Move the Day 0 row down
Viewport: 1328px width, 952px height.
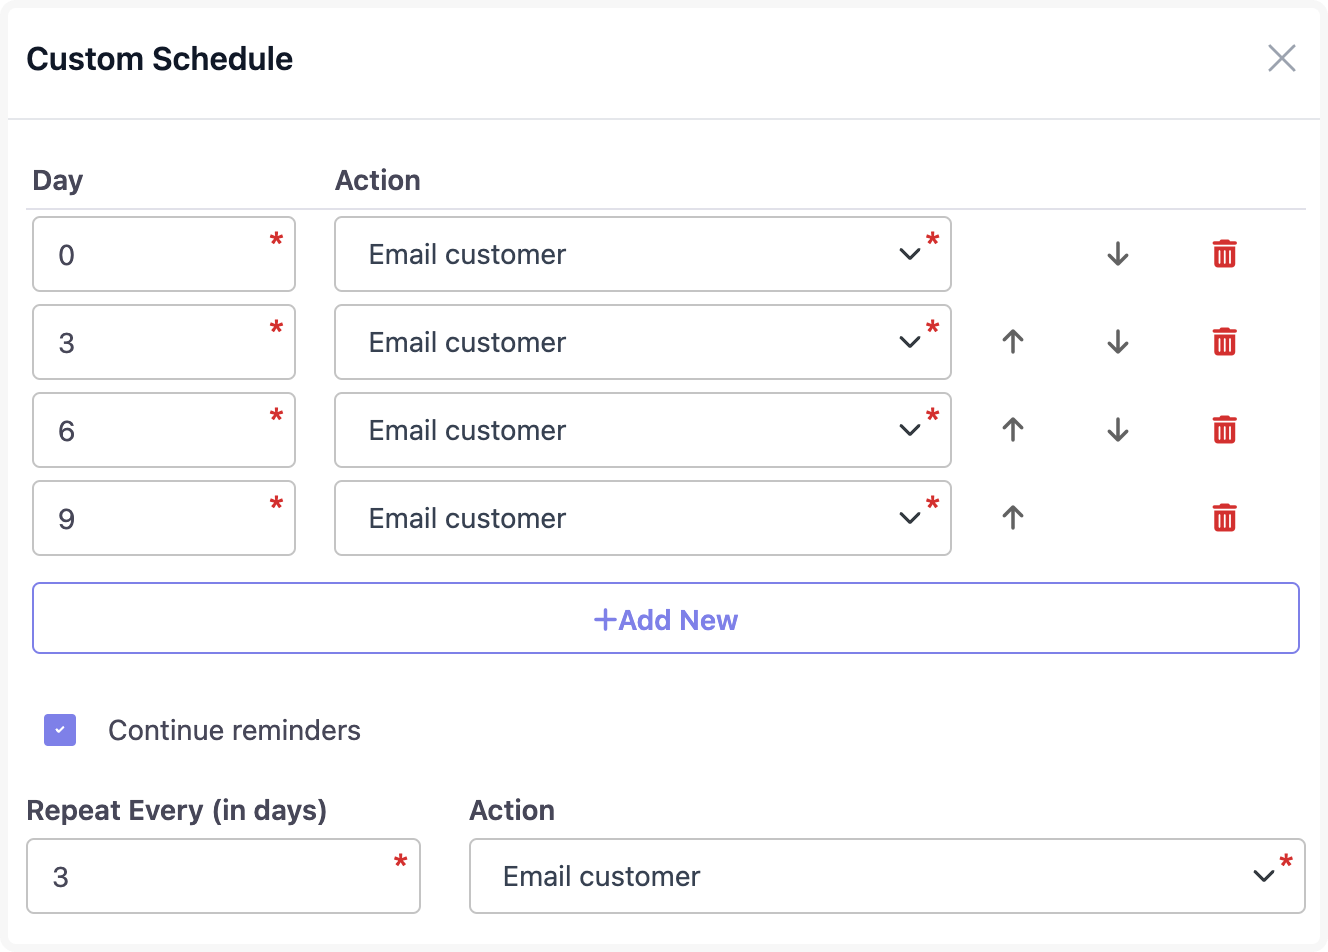(1118, 254)
